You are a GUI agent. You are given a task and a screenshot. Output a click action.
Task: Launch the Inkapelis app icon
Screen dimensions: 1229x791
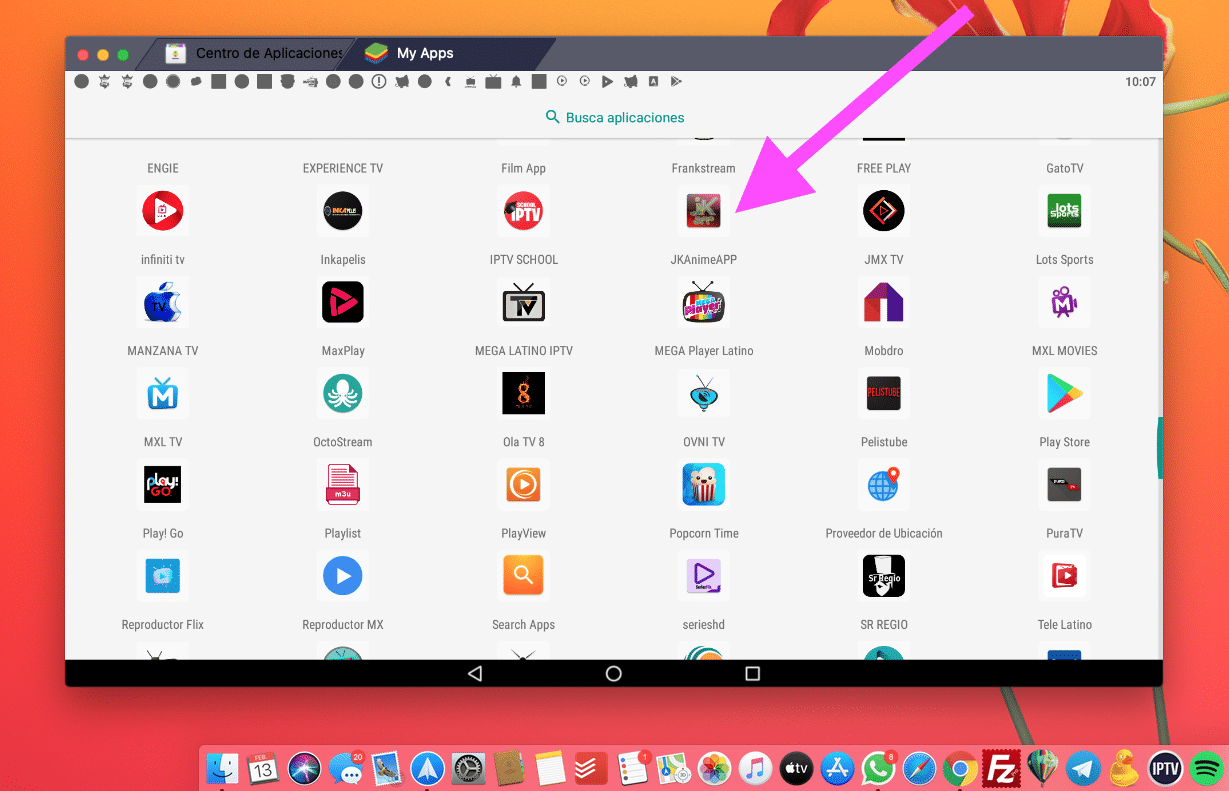pyautogui.click(x=343, y=211)
